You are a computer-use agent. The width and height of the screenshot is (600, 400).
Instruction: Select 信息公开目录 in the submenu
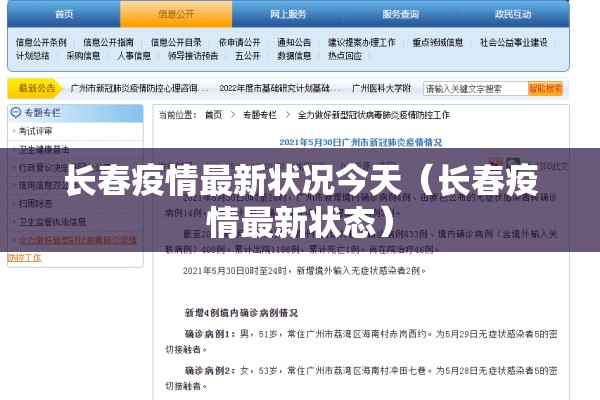click(x=176, y=42)
